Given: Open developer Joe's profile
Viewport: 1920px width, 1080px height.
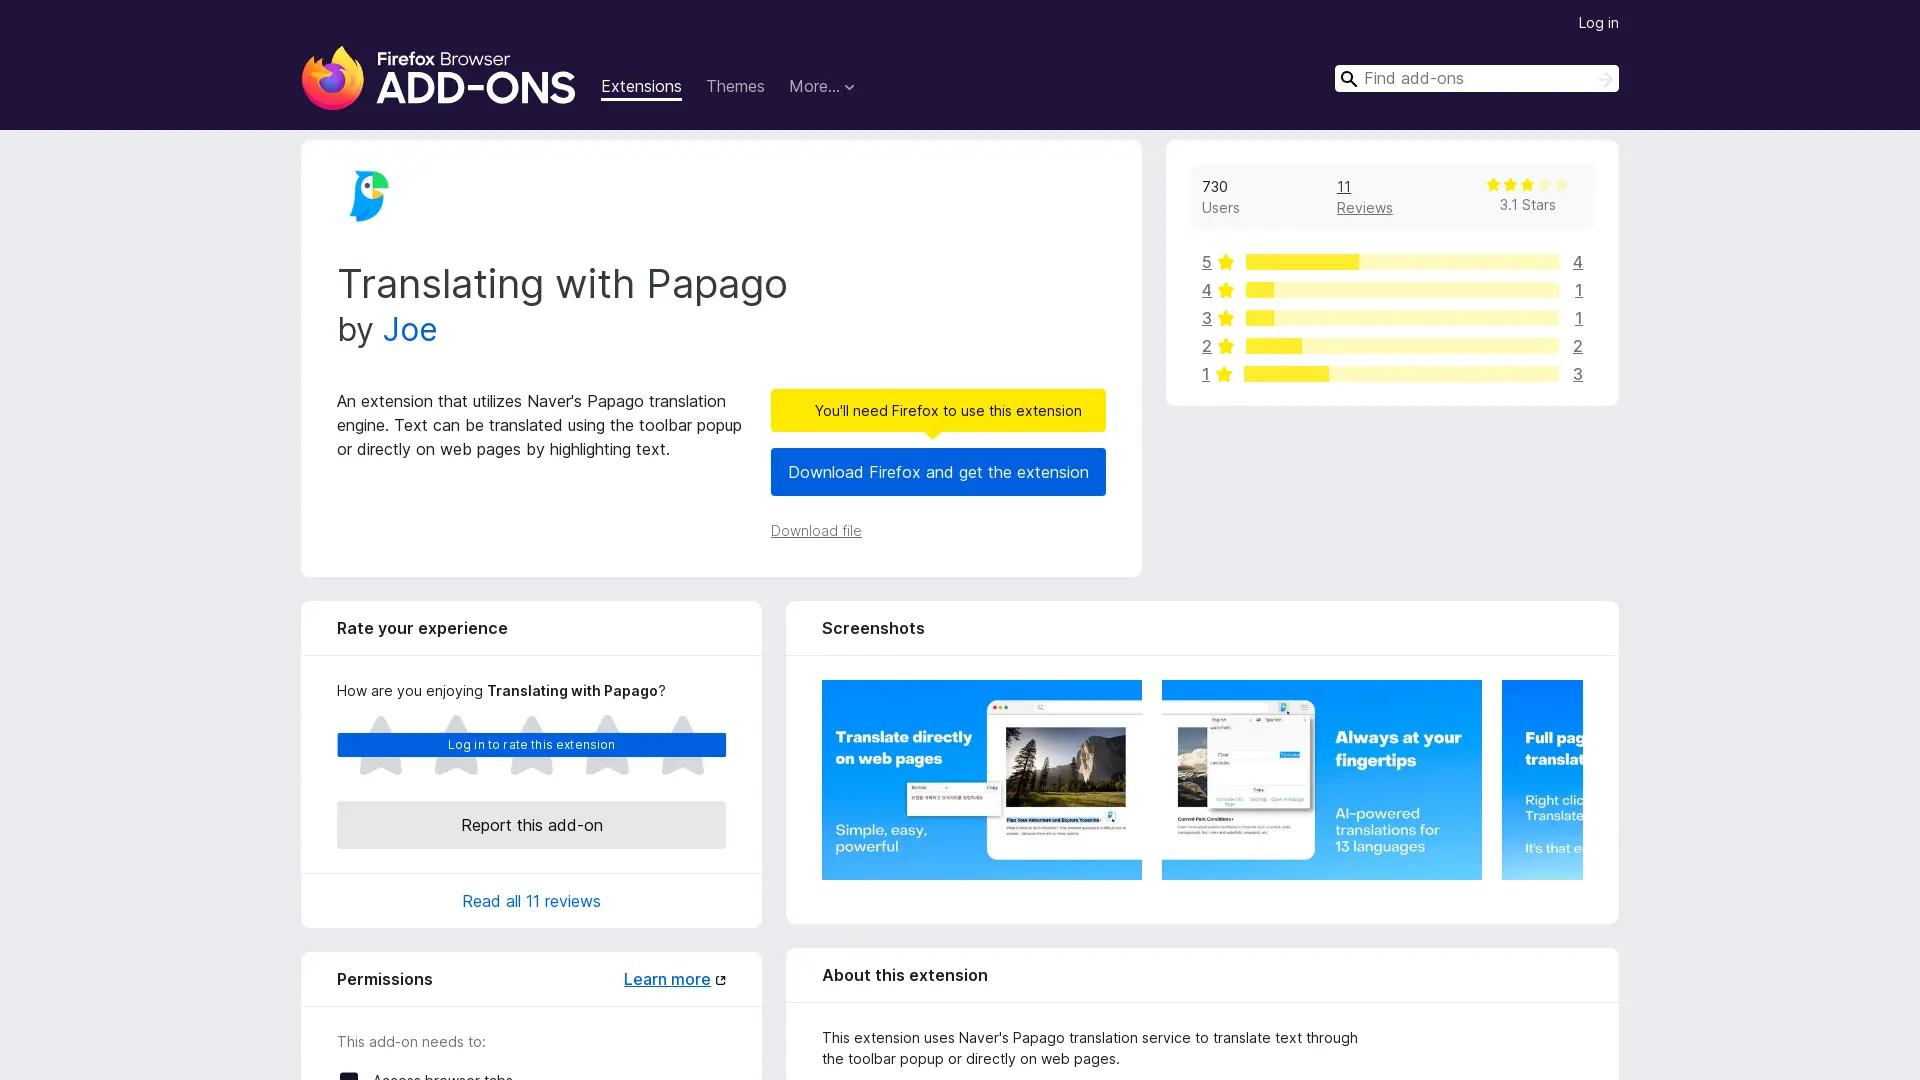Looking at the screenshot, I should (410, 330).
